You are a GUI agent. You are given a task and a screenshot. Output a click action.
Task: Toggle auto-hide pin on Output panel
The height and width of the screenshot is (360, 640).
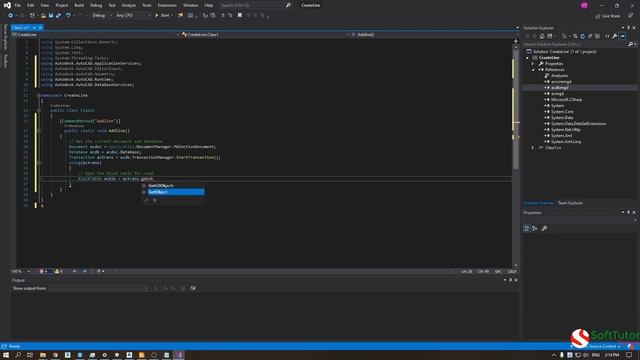[x=510, y=280]
